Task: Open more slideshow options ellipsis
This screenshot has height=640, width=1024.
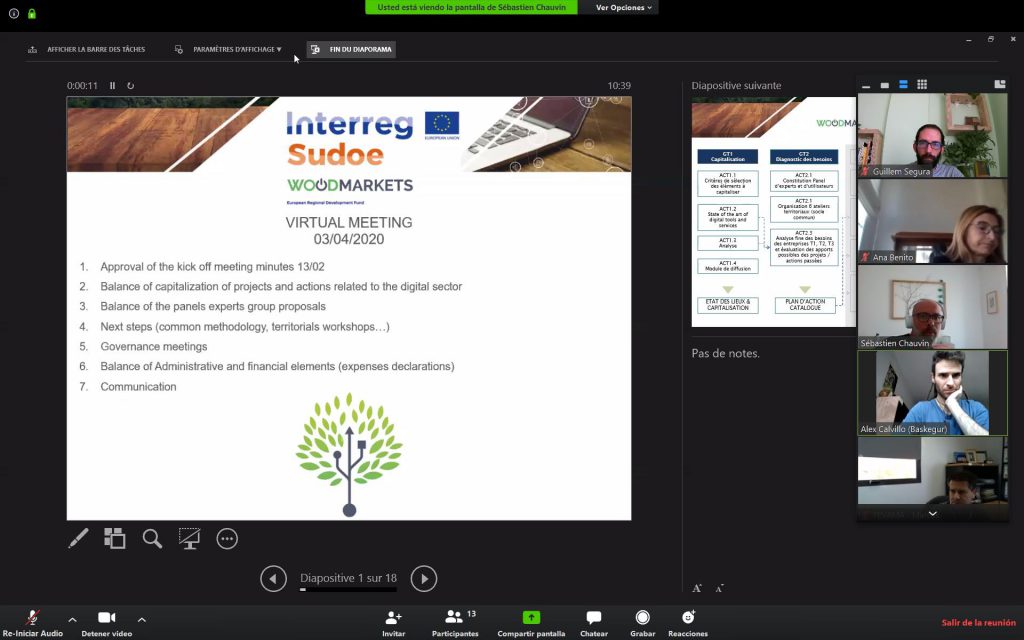Action: pyautogui.click(x=227, y=539)
